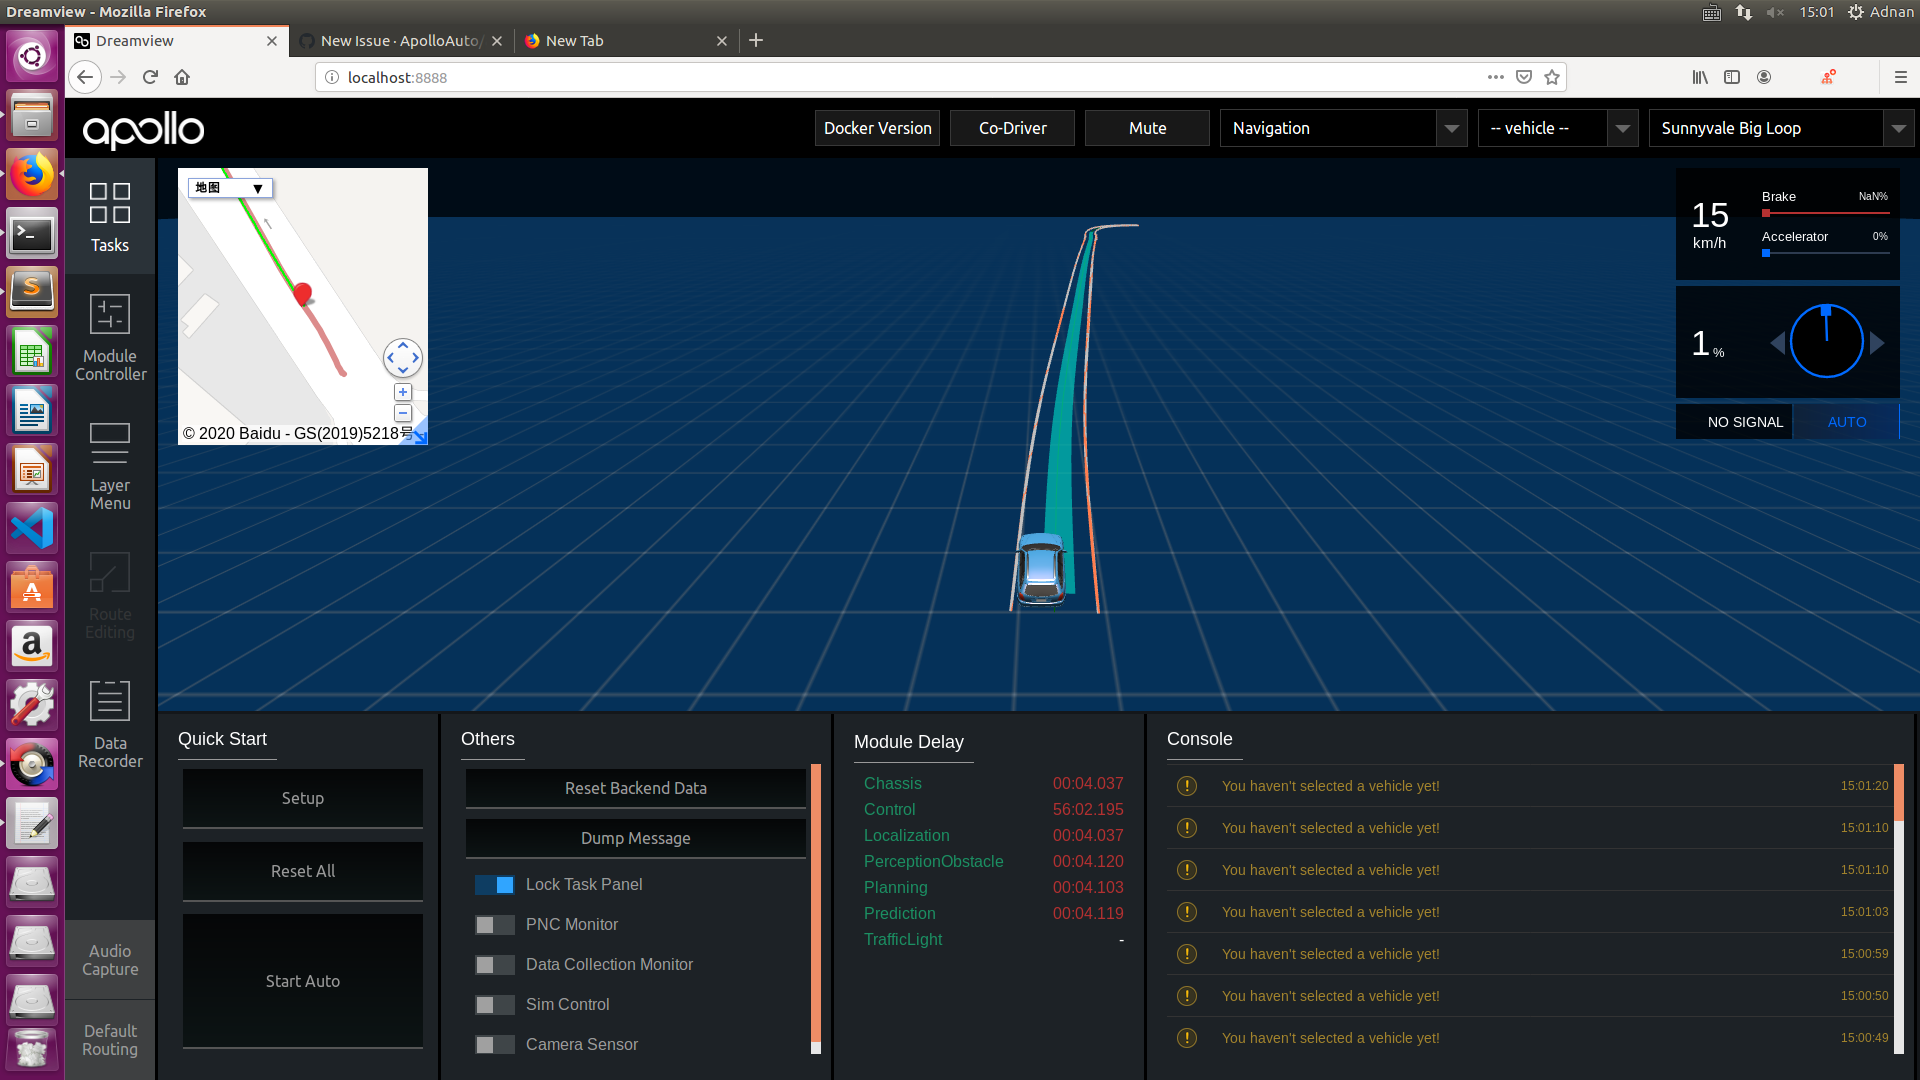Click the Start Auto button
Image resolution: width=1920 pixels, height=1080 pixels.
point(303,981)
